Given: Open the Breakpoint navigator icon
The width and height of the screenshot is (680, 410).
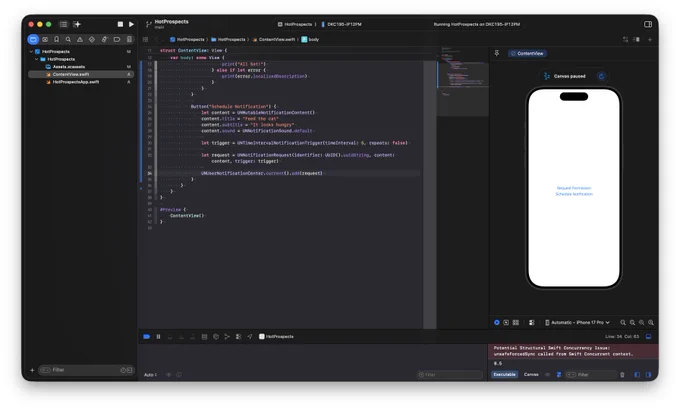Looking at the screenshot, I should click(x=117, y=39).
